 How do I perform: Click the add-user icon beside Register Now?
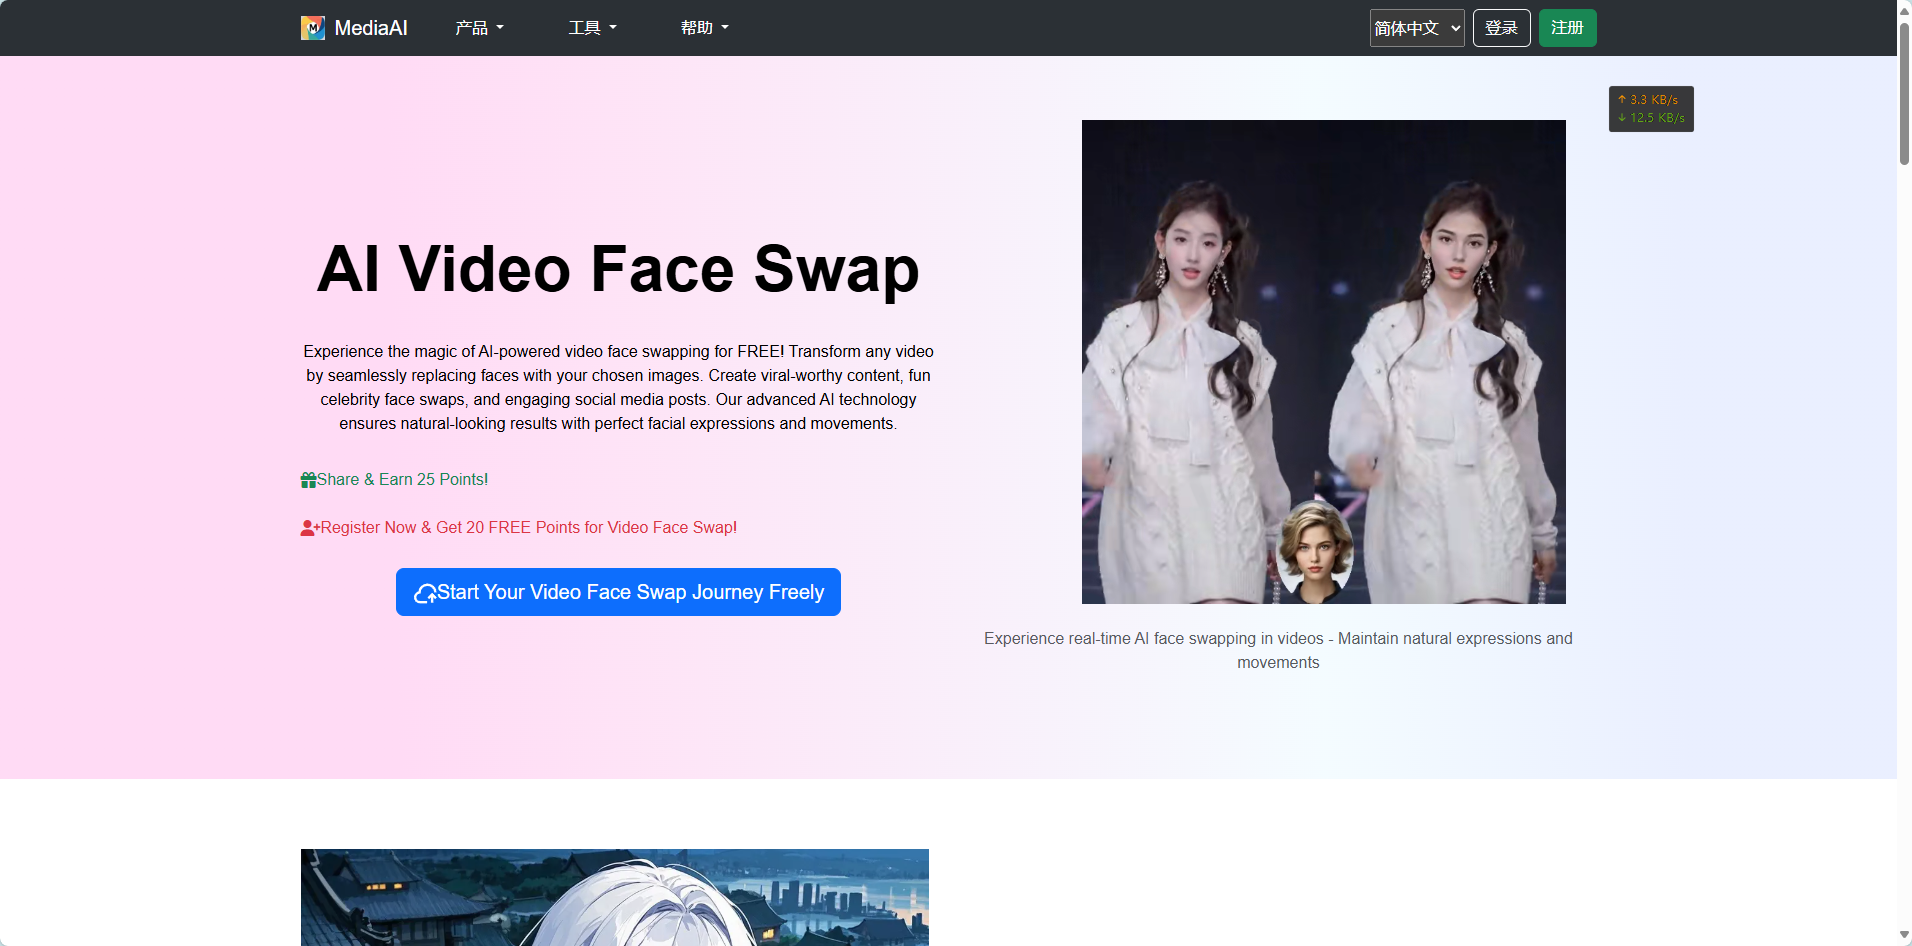click(310, 528)
